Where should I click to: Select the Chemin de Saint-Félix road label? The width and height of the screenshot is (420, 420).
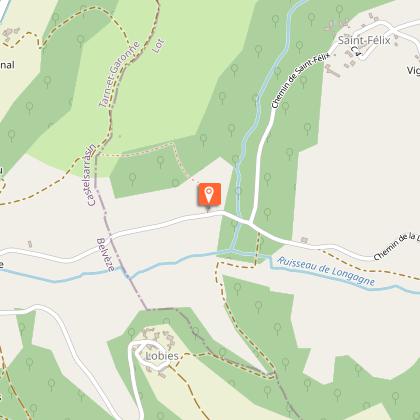[x=299, y=81]
